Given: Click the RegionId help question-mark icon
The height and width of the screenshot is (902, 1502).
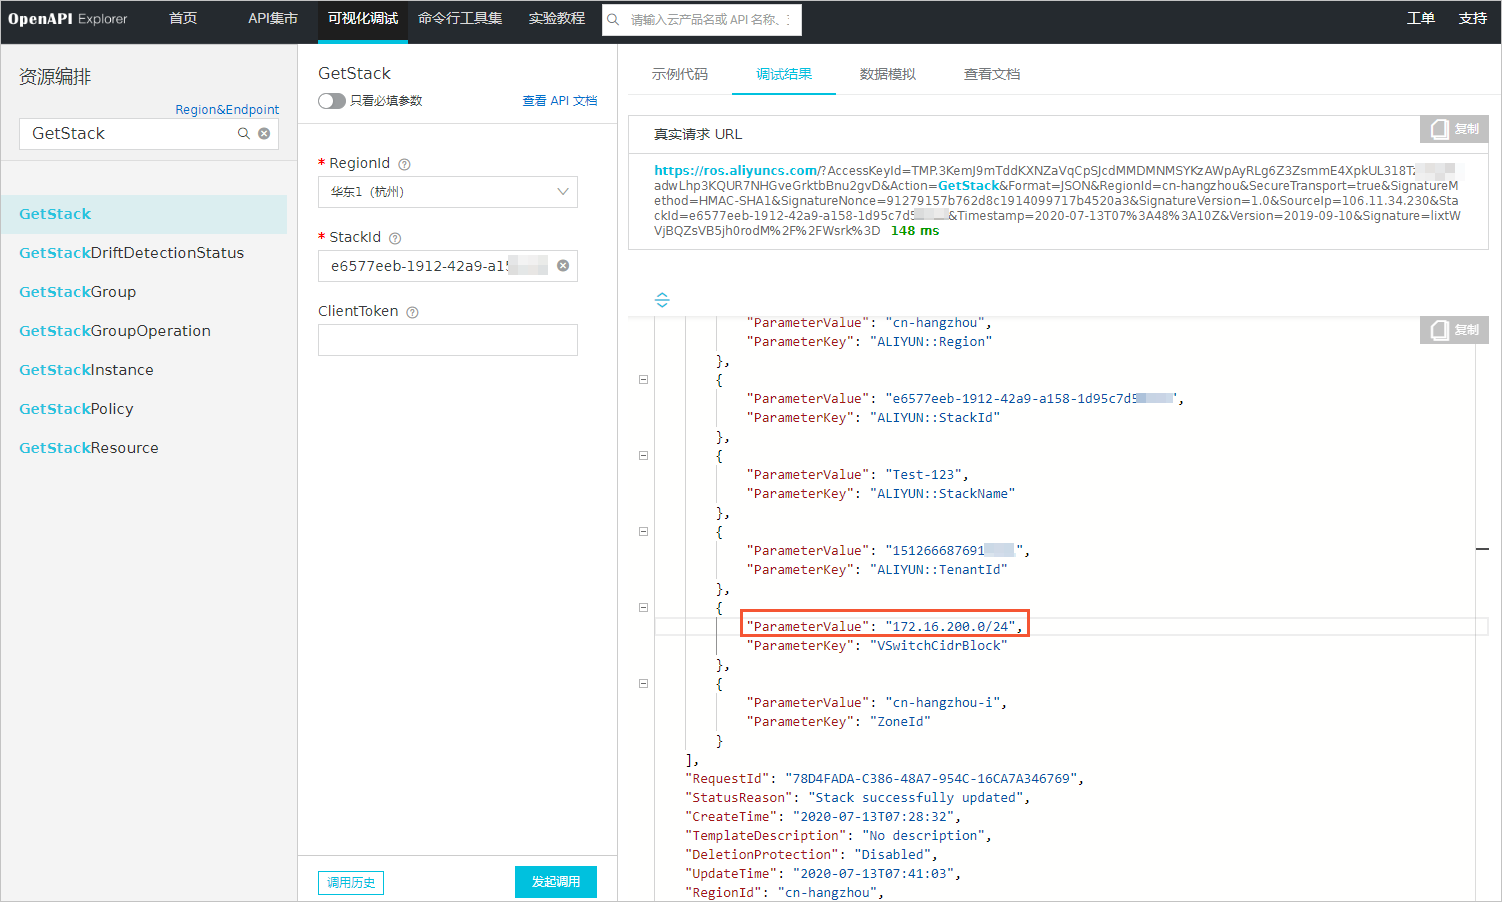Looking at the screenshot, I should pyautogui.click(x=404, y=164).
